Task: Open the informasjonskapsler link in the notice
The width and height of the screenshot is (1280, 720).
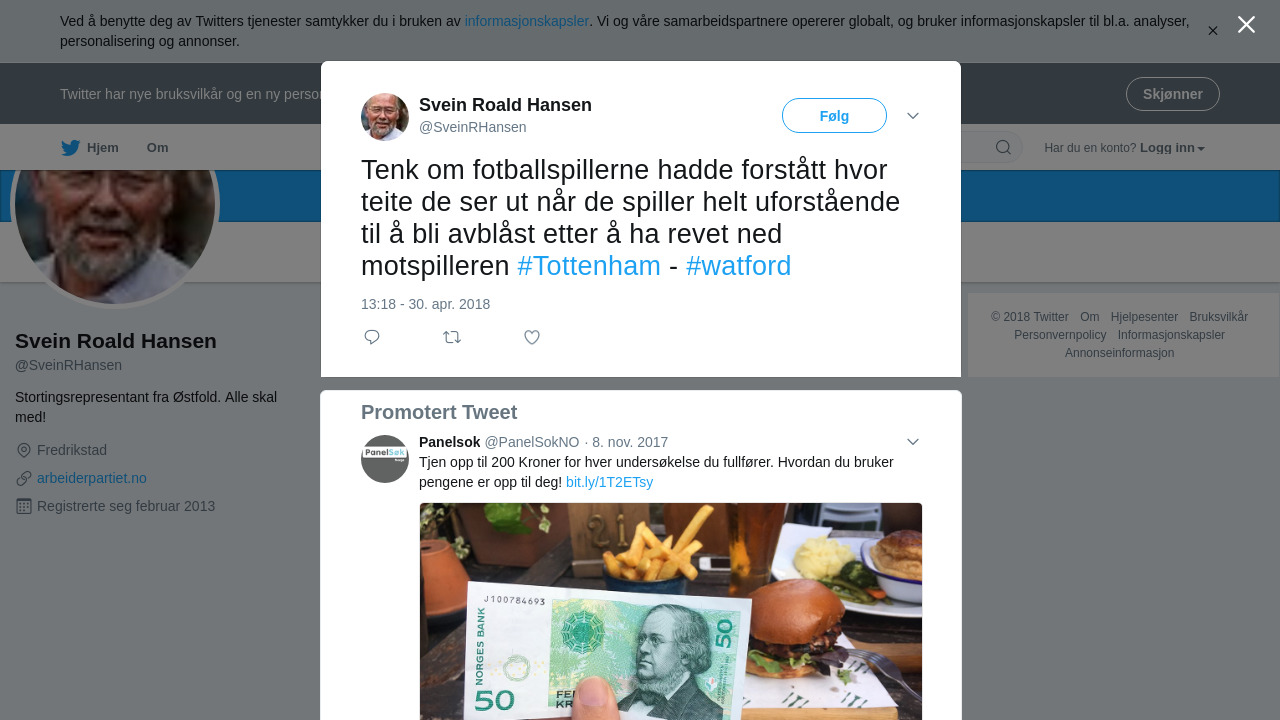Action: [527, 21]
